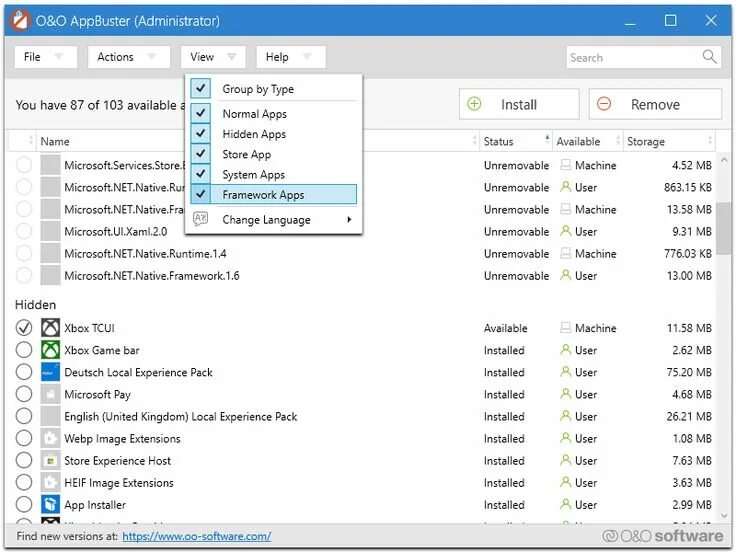The width and height of the screenshot is (736, 552).
Task: Open the Actions dropdown menu
Action: tap(129, 57)
